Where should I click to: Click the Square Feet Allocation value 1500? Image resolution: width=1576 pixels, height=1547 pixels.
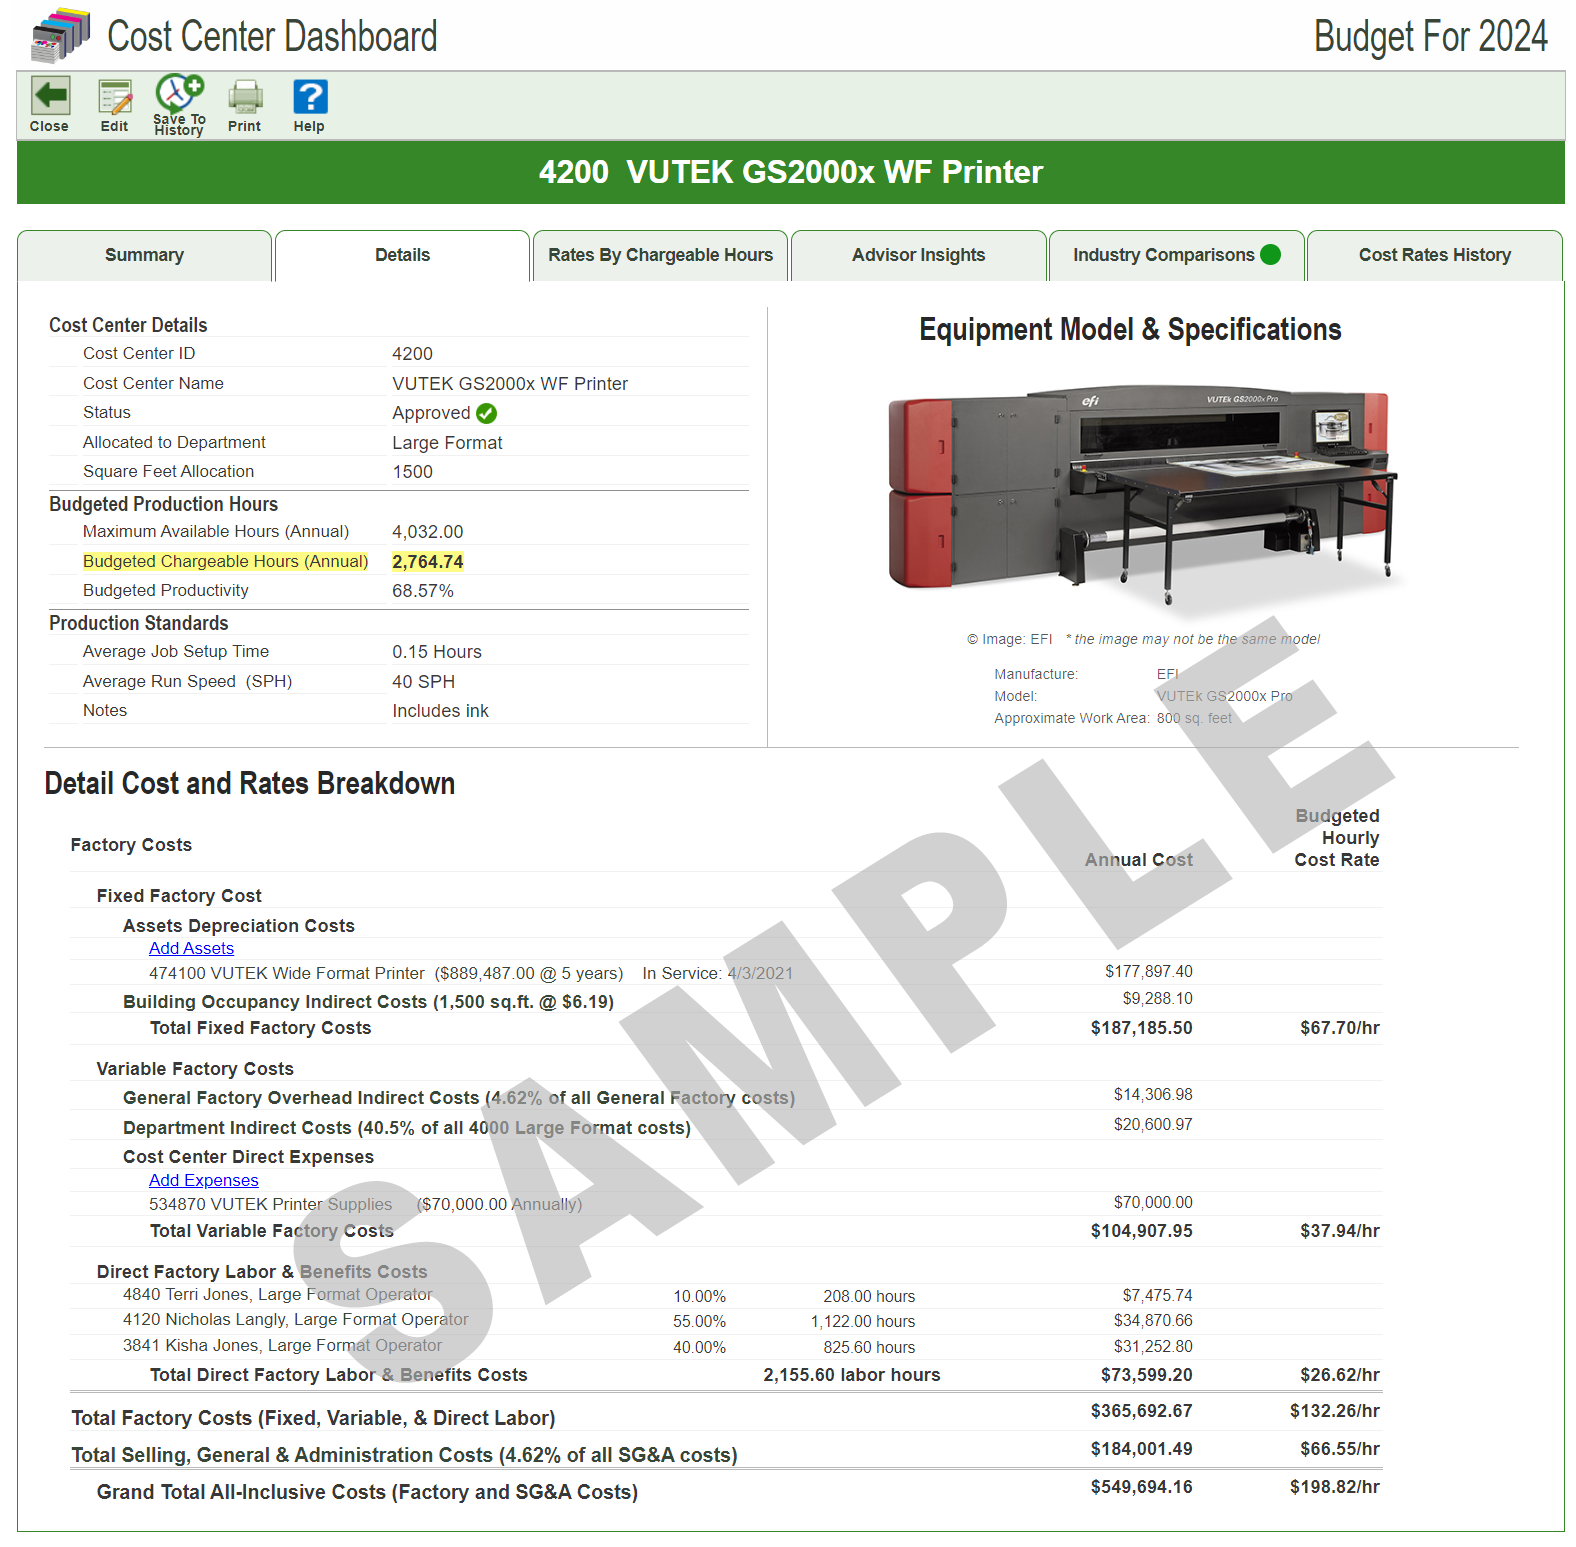pos(412,472)
